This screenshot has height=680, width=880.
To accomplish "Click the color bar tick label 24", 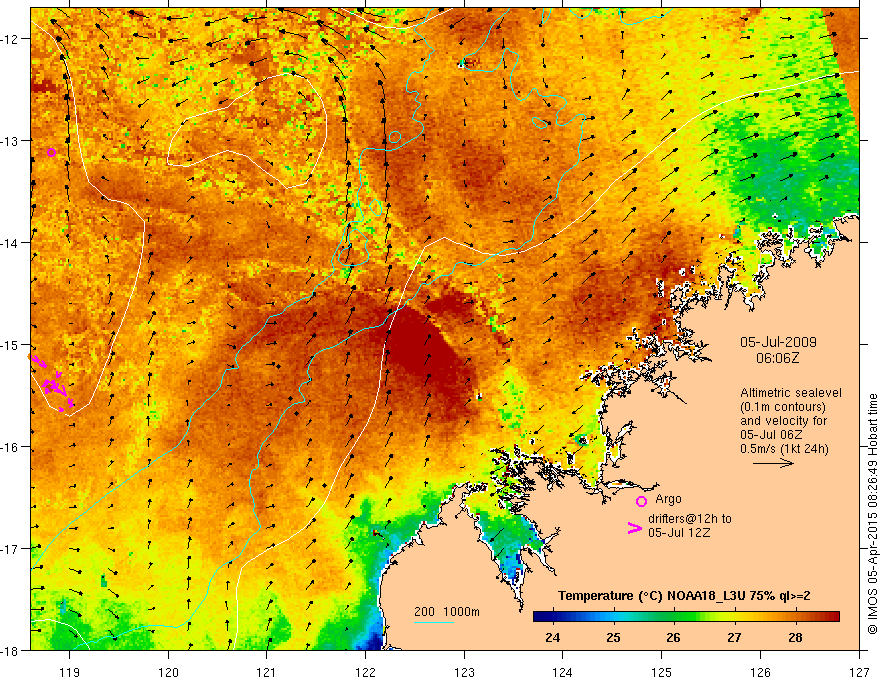I will coord(552,637).
